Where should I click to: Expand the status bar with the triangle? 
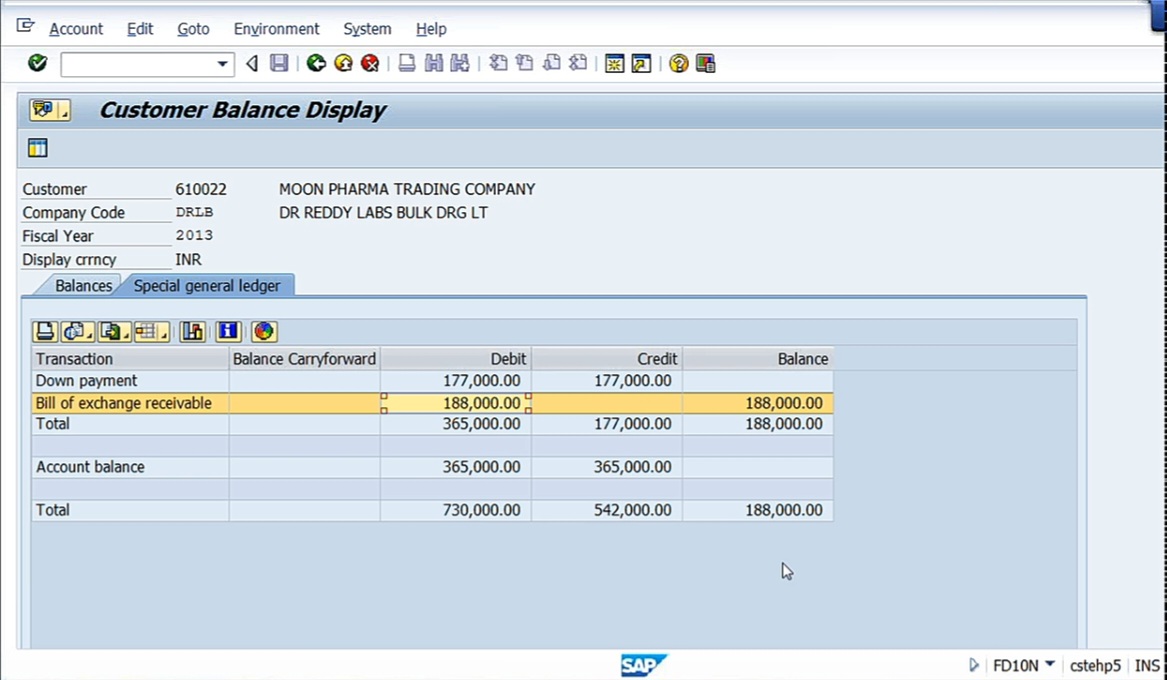973,665
